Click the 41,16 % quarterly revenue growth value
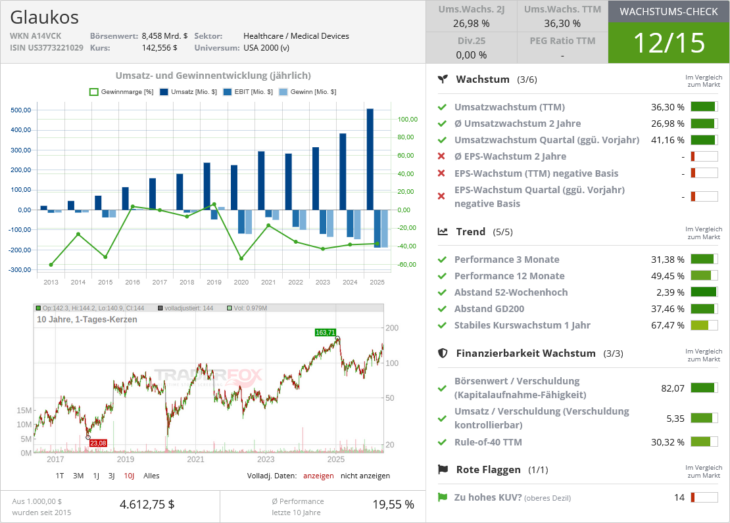This screenshot has width=730, height=523. click(668, 140)
